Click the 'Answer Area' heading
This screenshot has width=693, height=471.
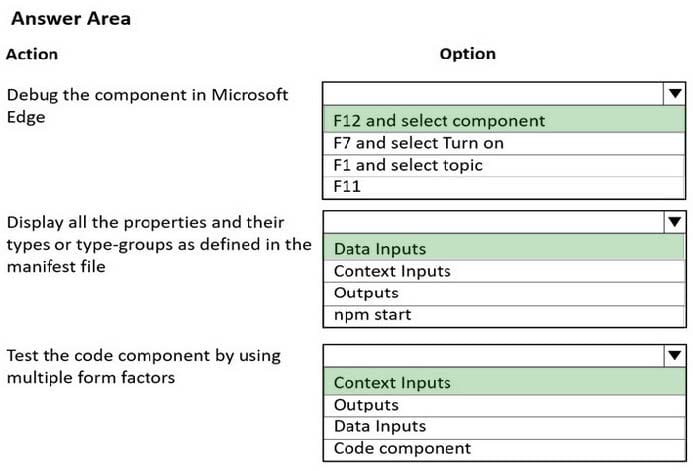70,19
